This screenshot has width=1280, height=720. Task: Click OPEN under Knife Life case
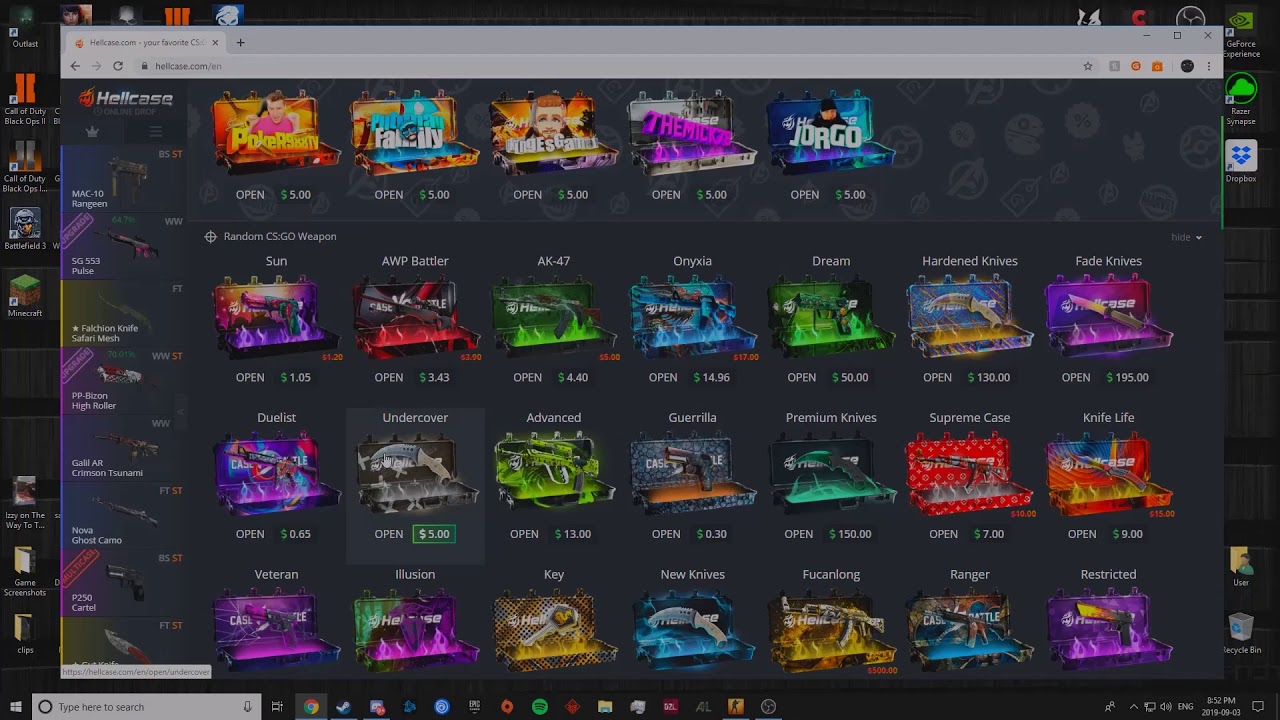click(x=1082, y=534)
